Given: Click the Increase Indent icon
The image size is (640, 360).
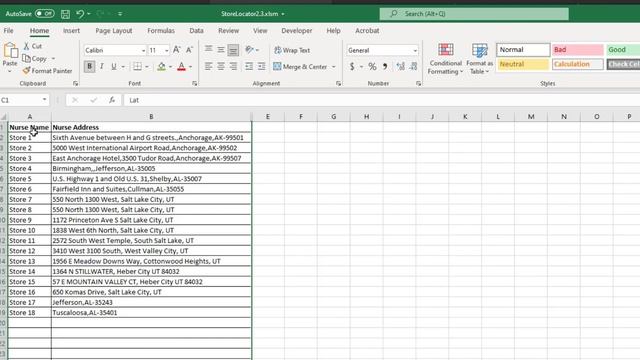Looking at the screenshot, I should [261, 66].
